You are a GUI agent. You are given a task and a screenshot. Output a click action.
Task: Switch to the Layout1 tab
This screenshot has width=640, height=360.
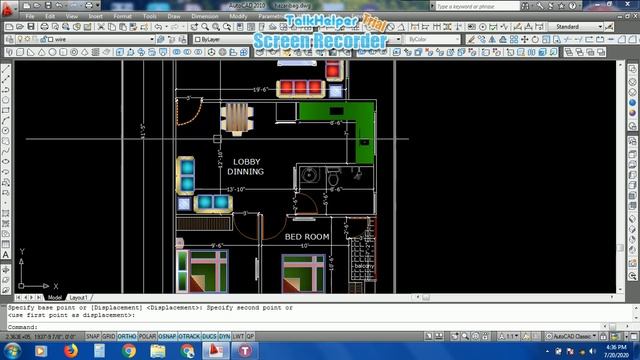[78, 298]
